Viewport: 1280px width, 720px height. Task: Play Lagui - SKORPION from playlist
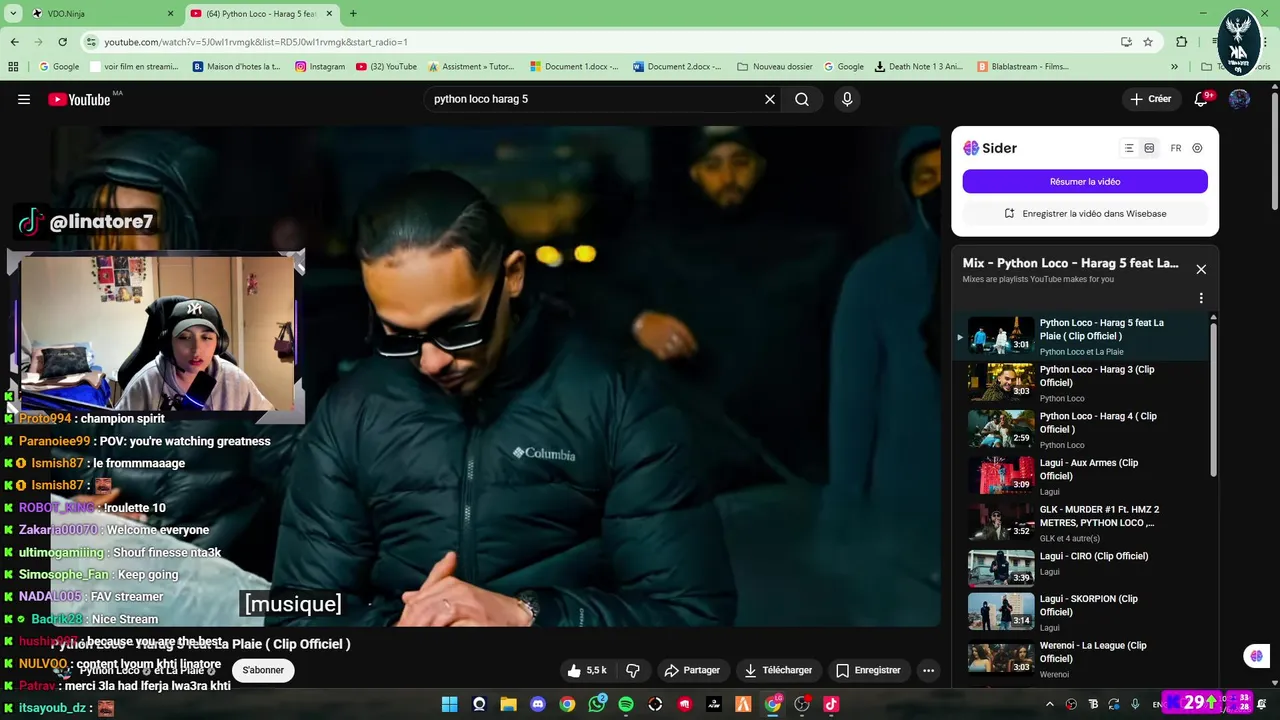(1080, 612)
